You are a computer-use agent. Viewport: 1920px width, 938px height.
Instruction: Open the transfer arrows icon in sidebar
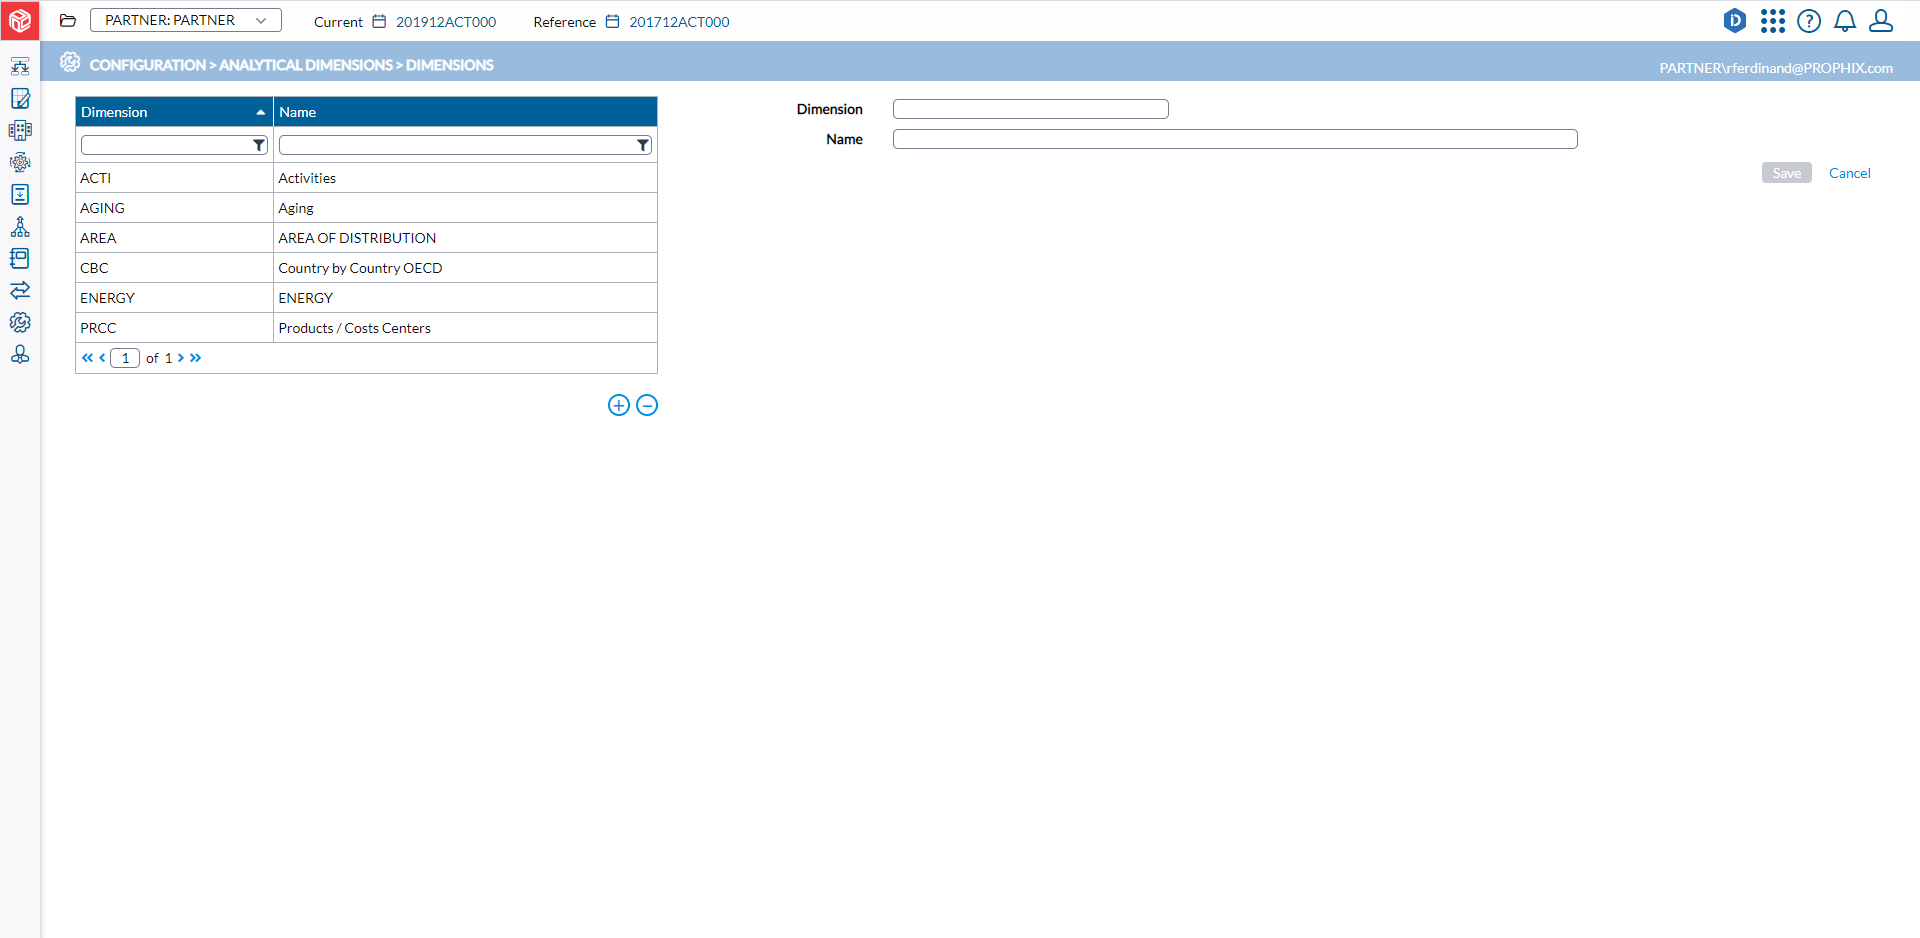pyautogui.click(x=20, y=290)
